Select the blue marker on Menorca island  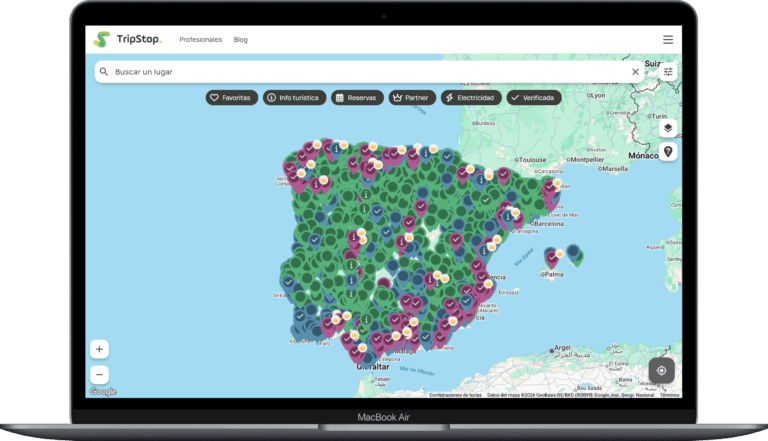click(573, 253)
